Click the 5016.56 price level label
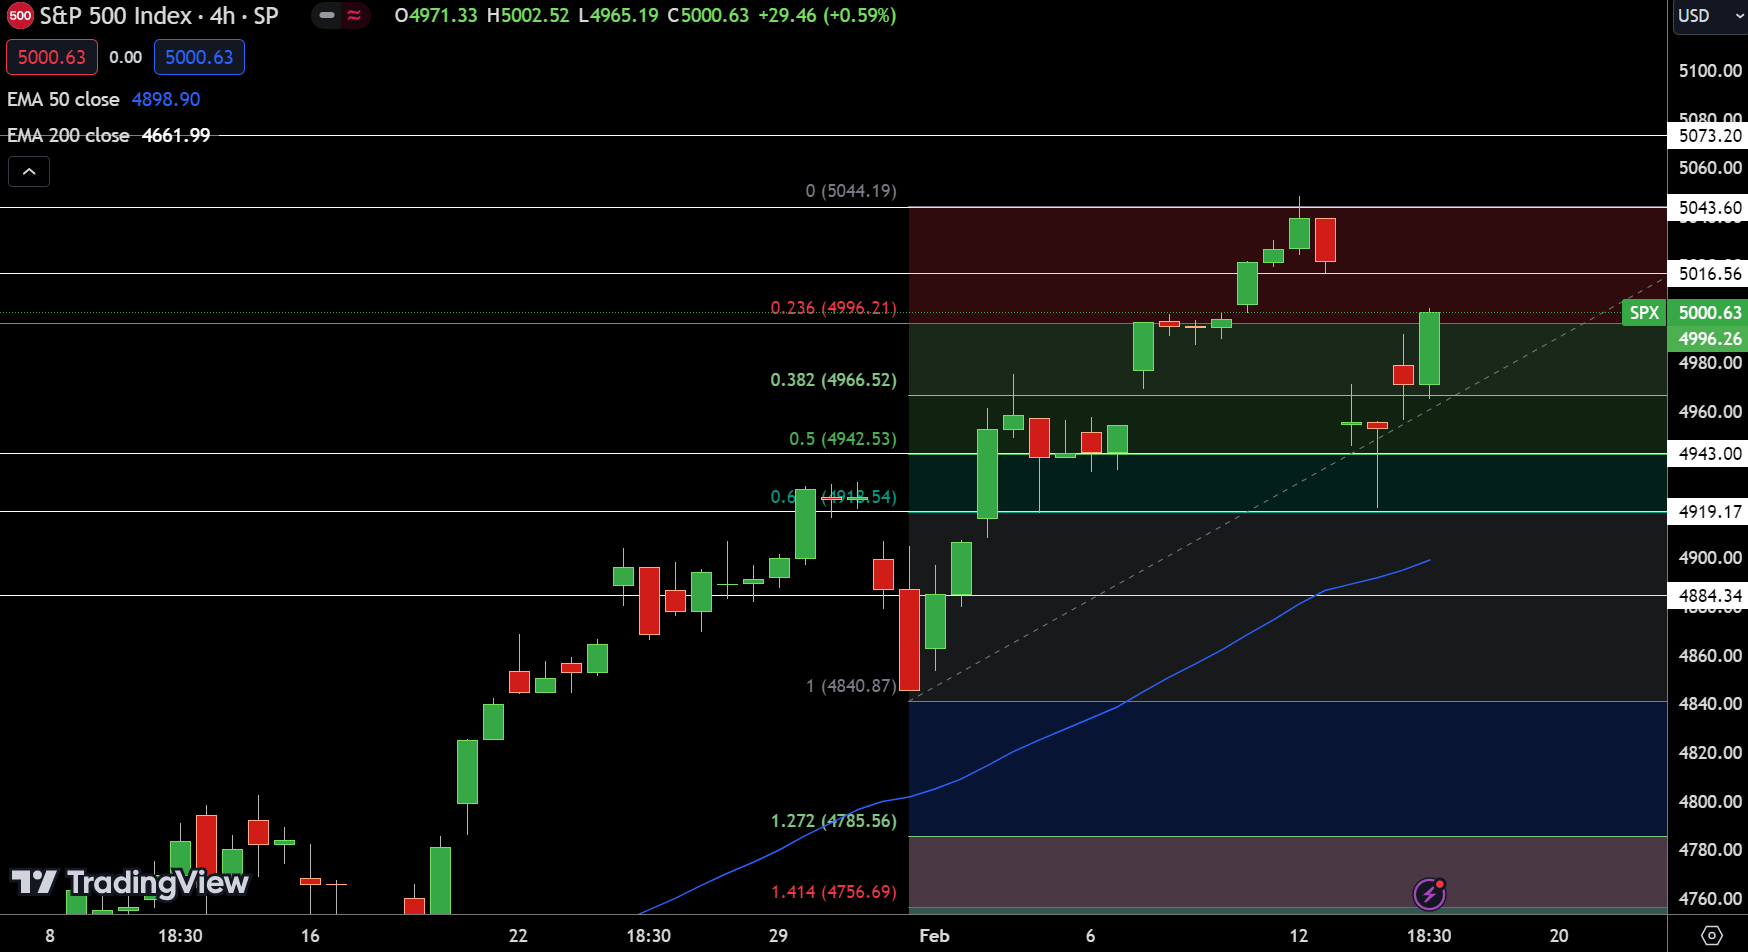 tap(1709, 274)
